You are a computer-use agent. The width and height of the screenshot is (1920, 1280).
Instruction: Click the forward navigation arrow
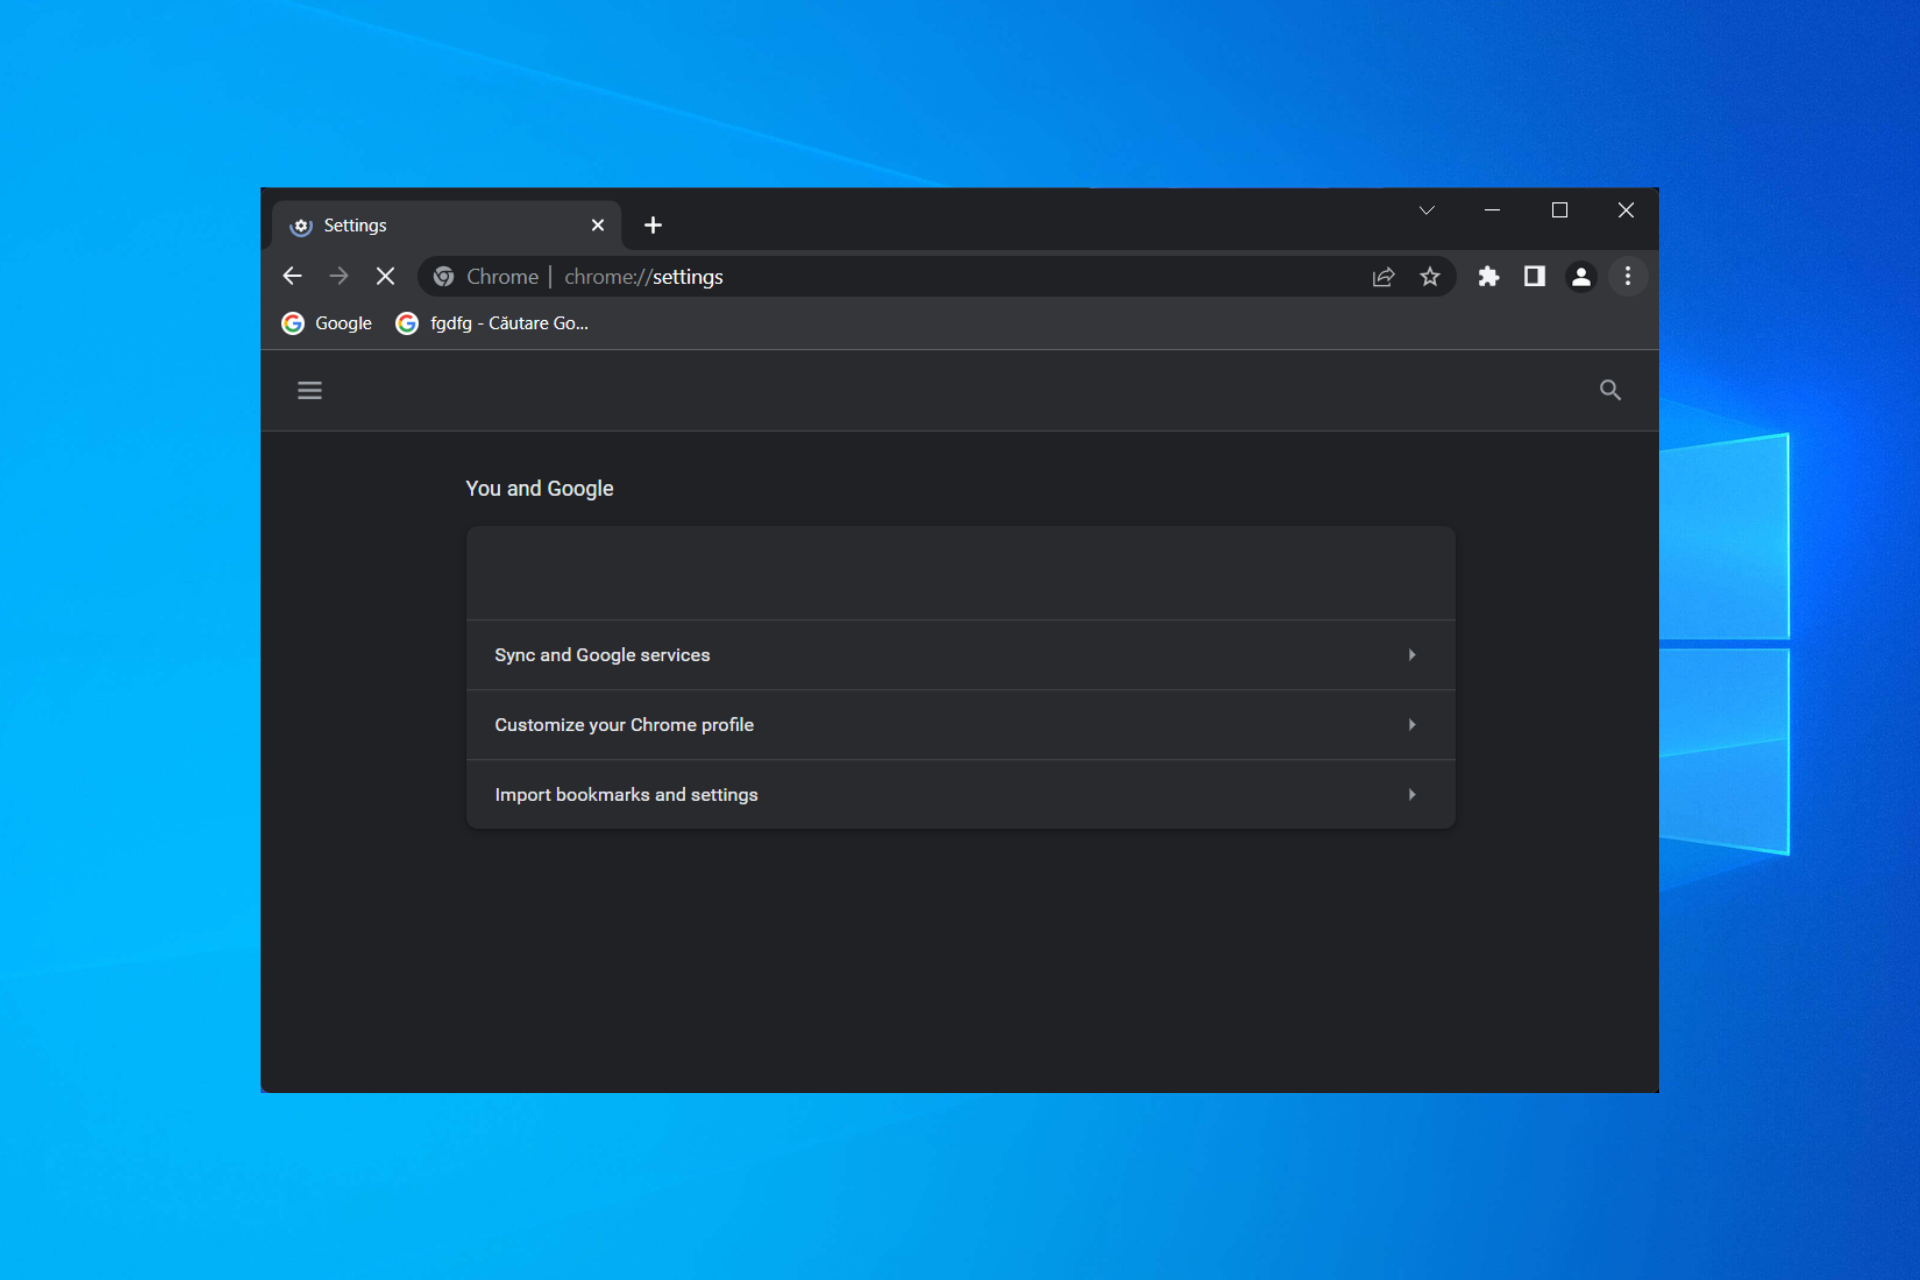[339, 276]
